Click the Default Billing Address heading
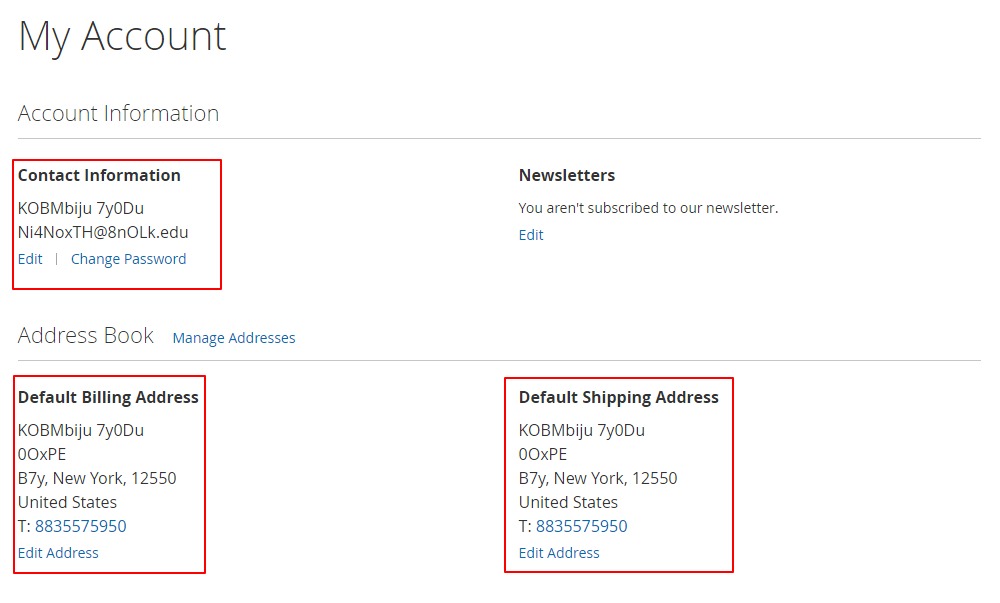The width and height of the screenshot is (1000, 603). point(108,398)
